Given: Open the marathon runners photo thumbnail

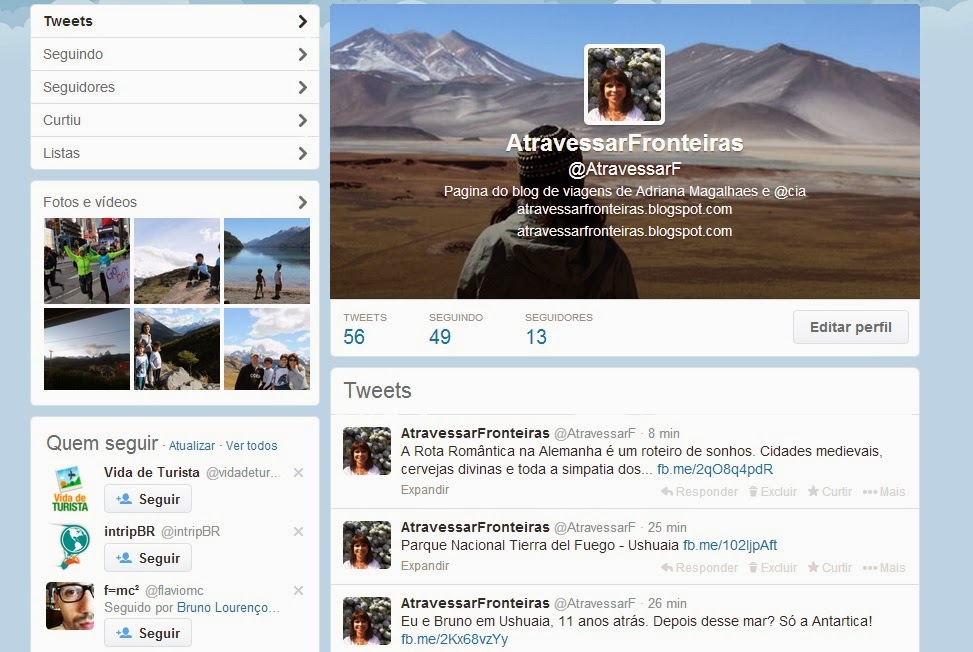Looking at the screenshot, I should pos(87,261).
